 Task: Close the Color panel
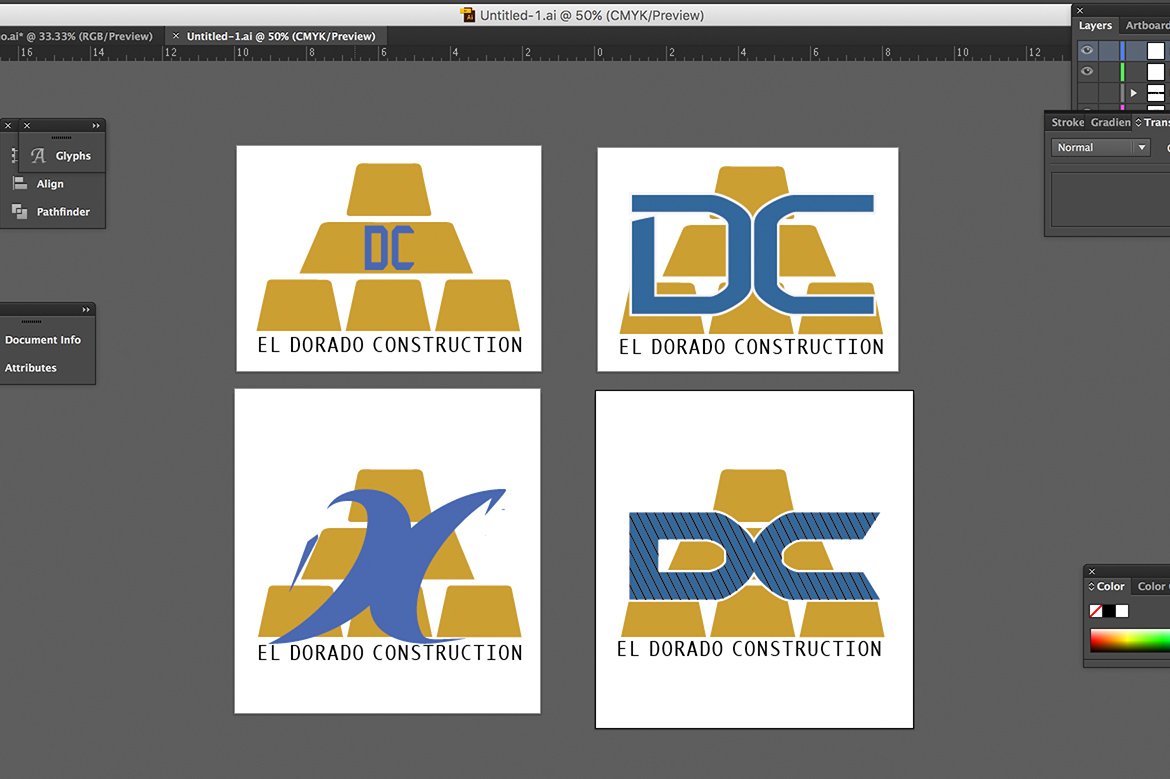(x=1092, y=572)
